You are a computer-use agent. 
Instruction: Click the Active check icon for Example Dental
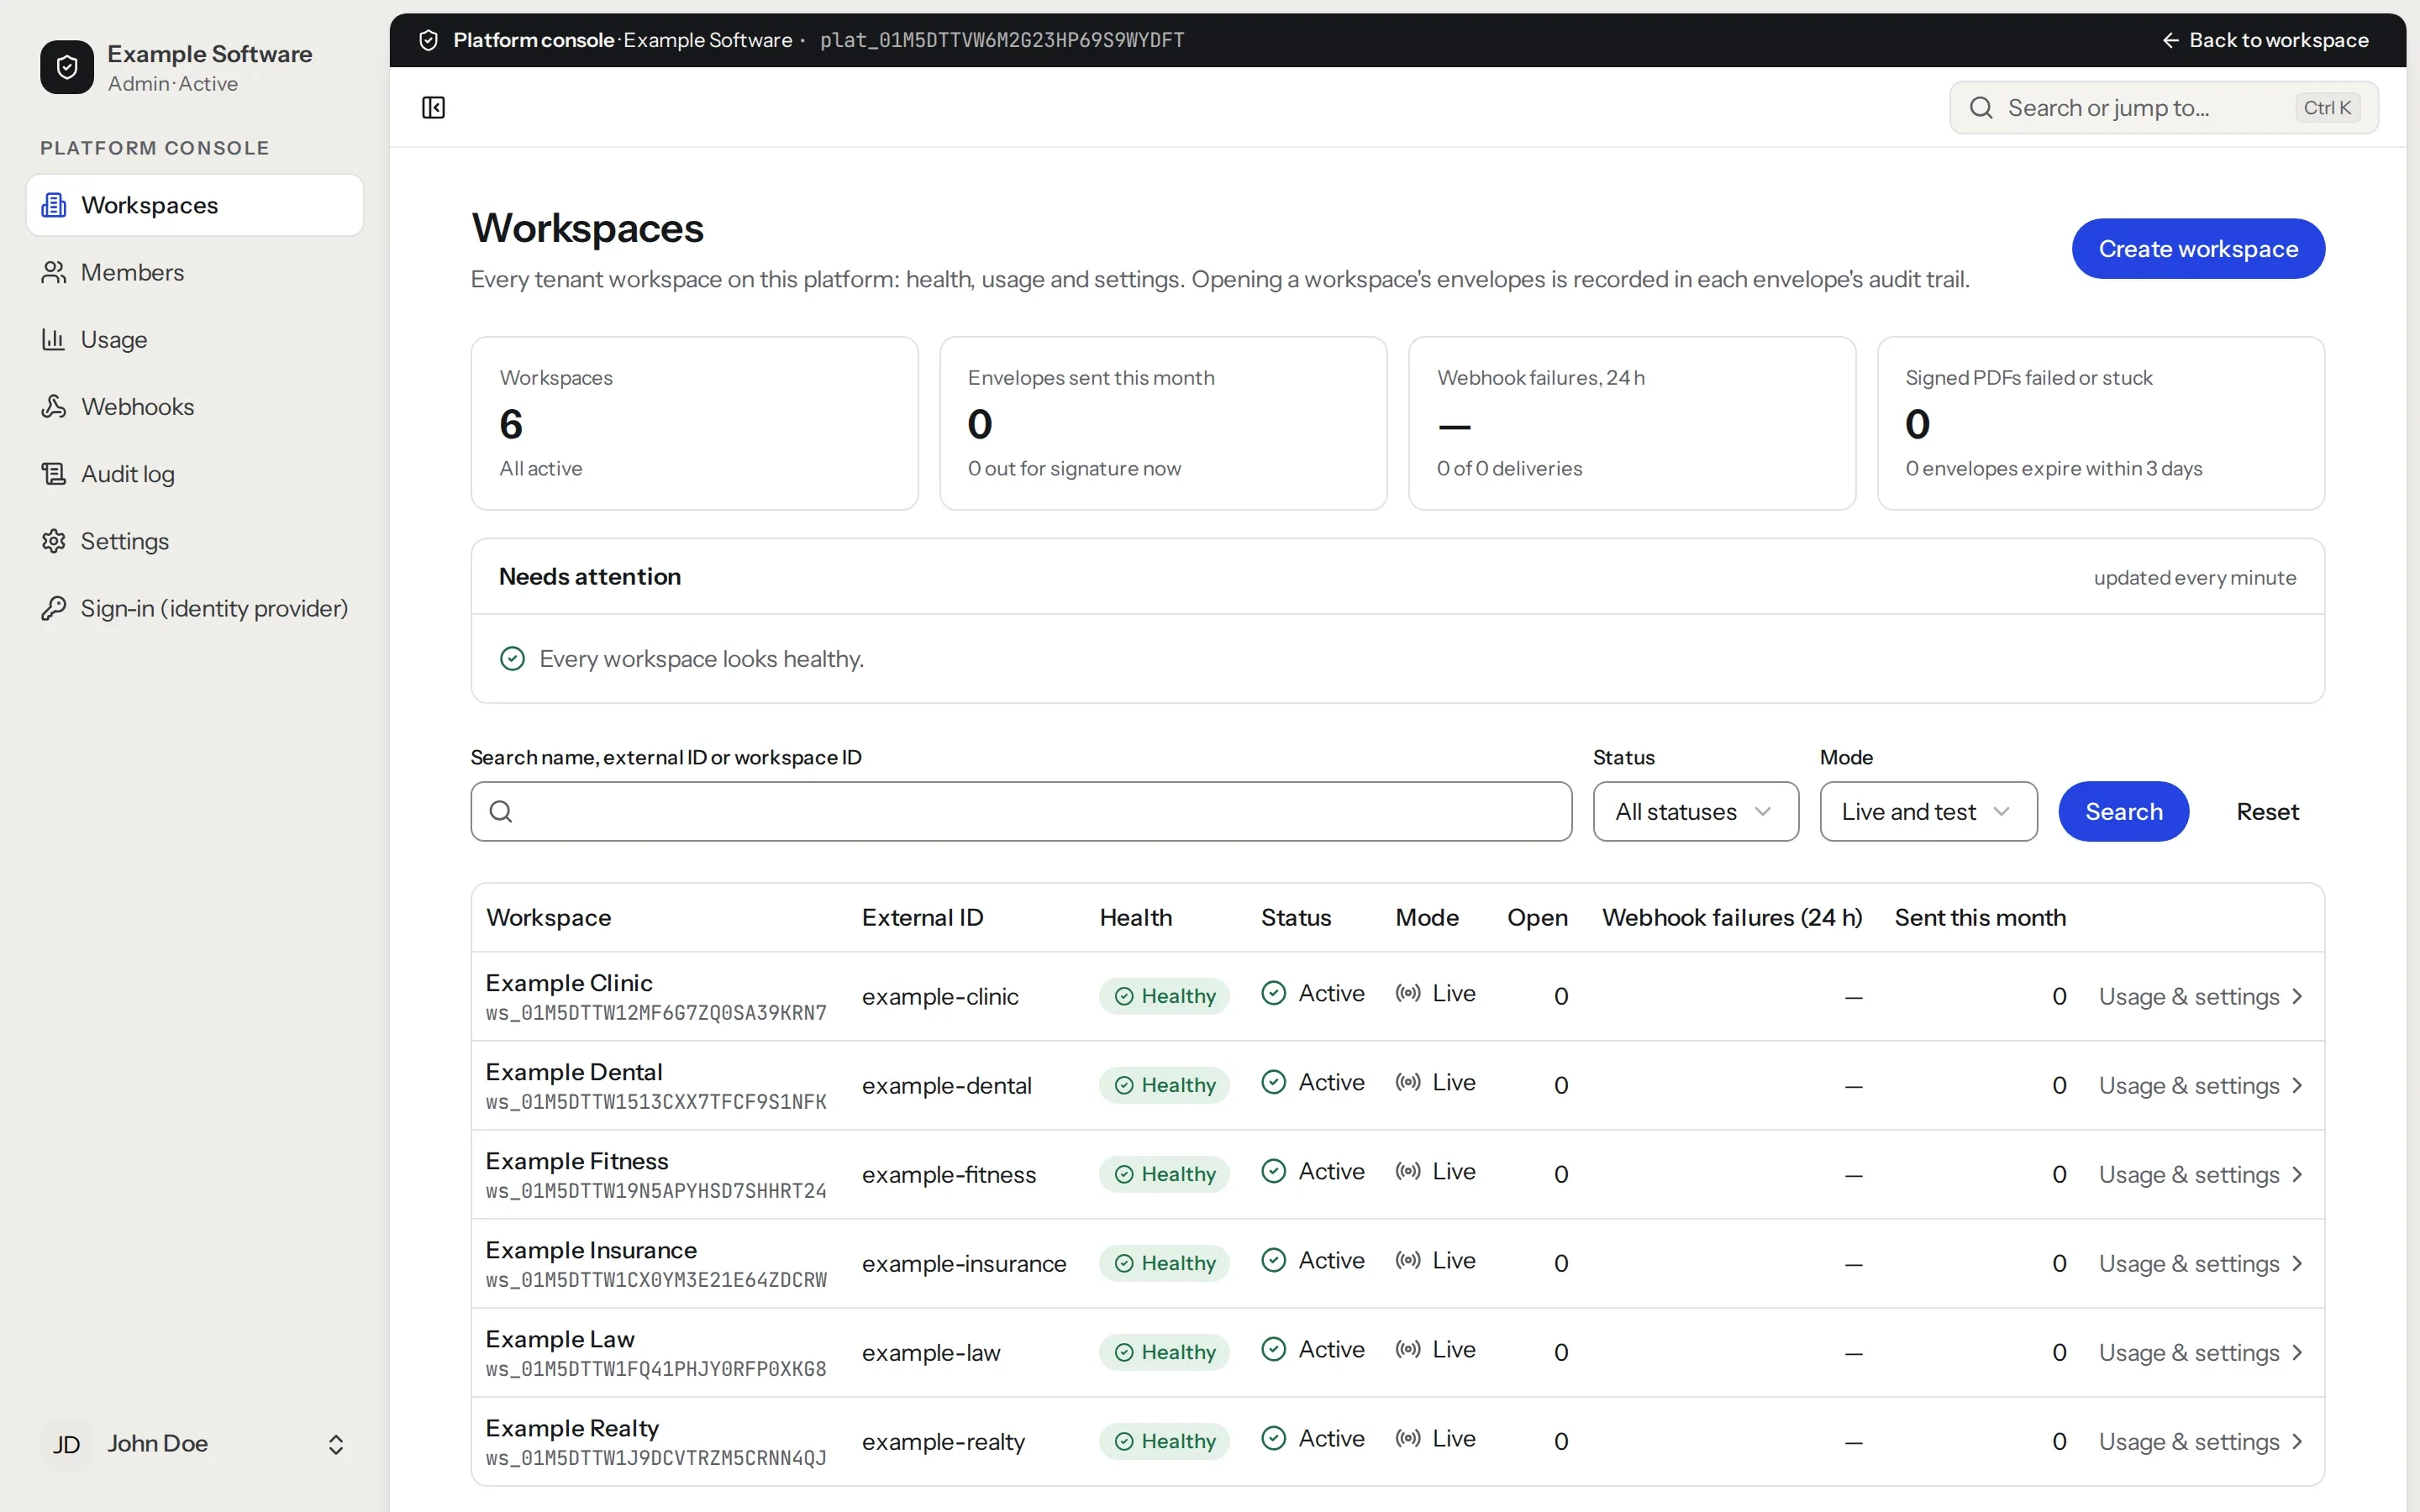click(x=1274, y=1082)
